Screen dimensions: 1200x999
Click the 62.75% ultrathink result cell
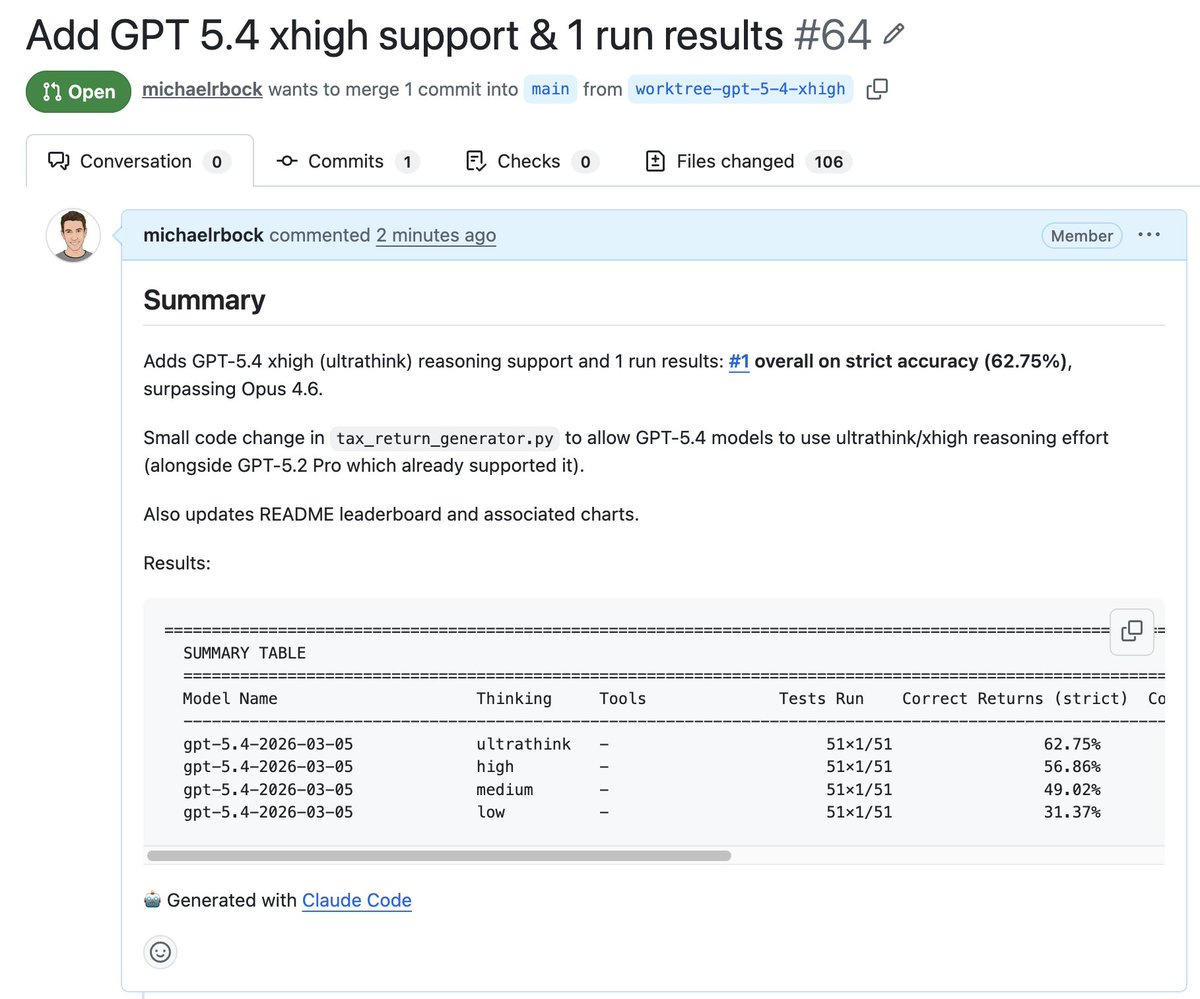[1072, 744]
